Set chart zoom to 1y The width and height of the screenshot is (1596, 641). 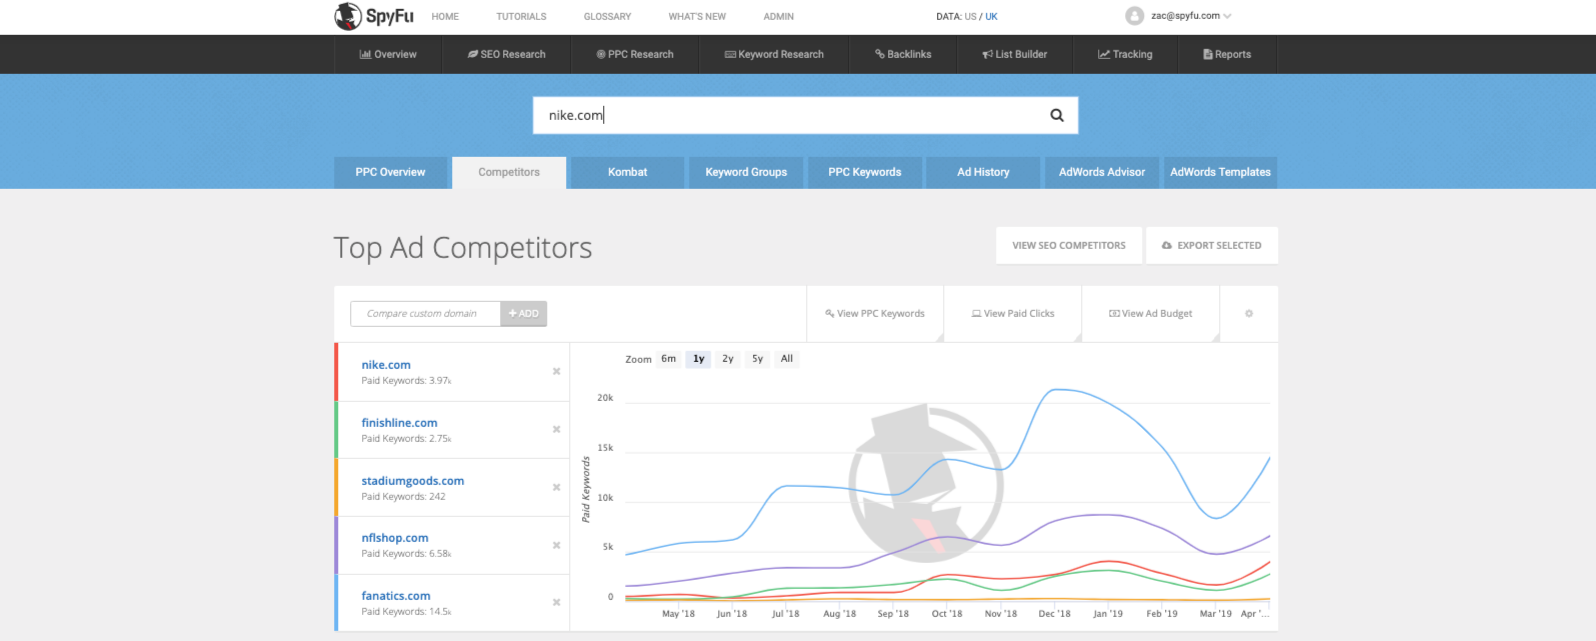pyautogui.click(x=699, y=359)
